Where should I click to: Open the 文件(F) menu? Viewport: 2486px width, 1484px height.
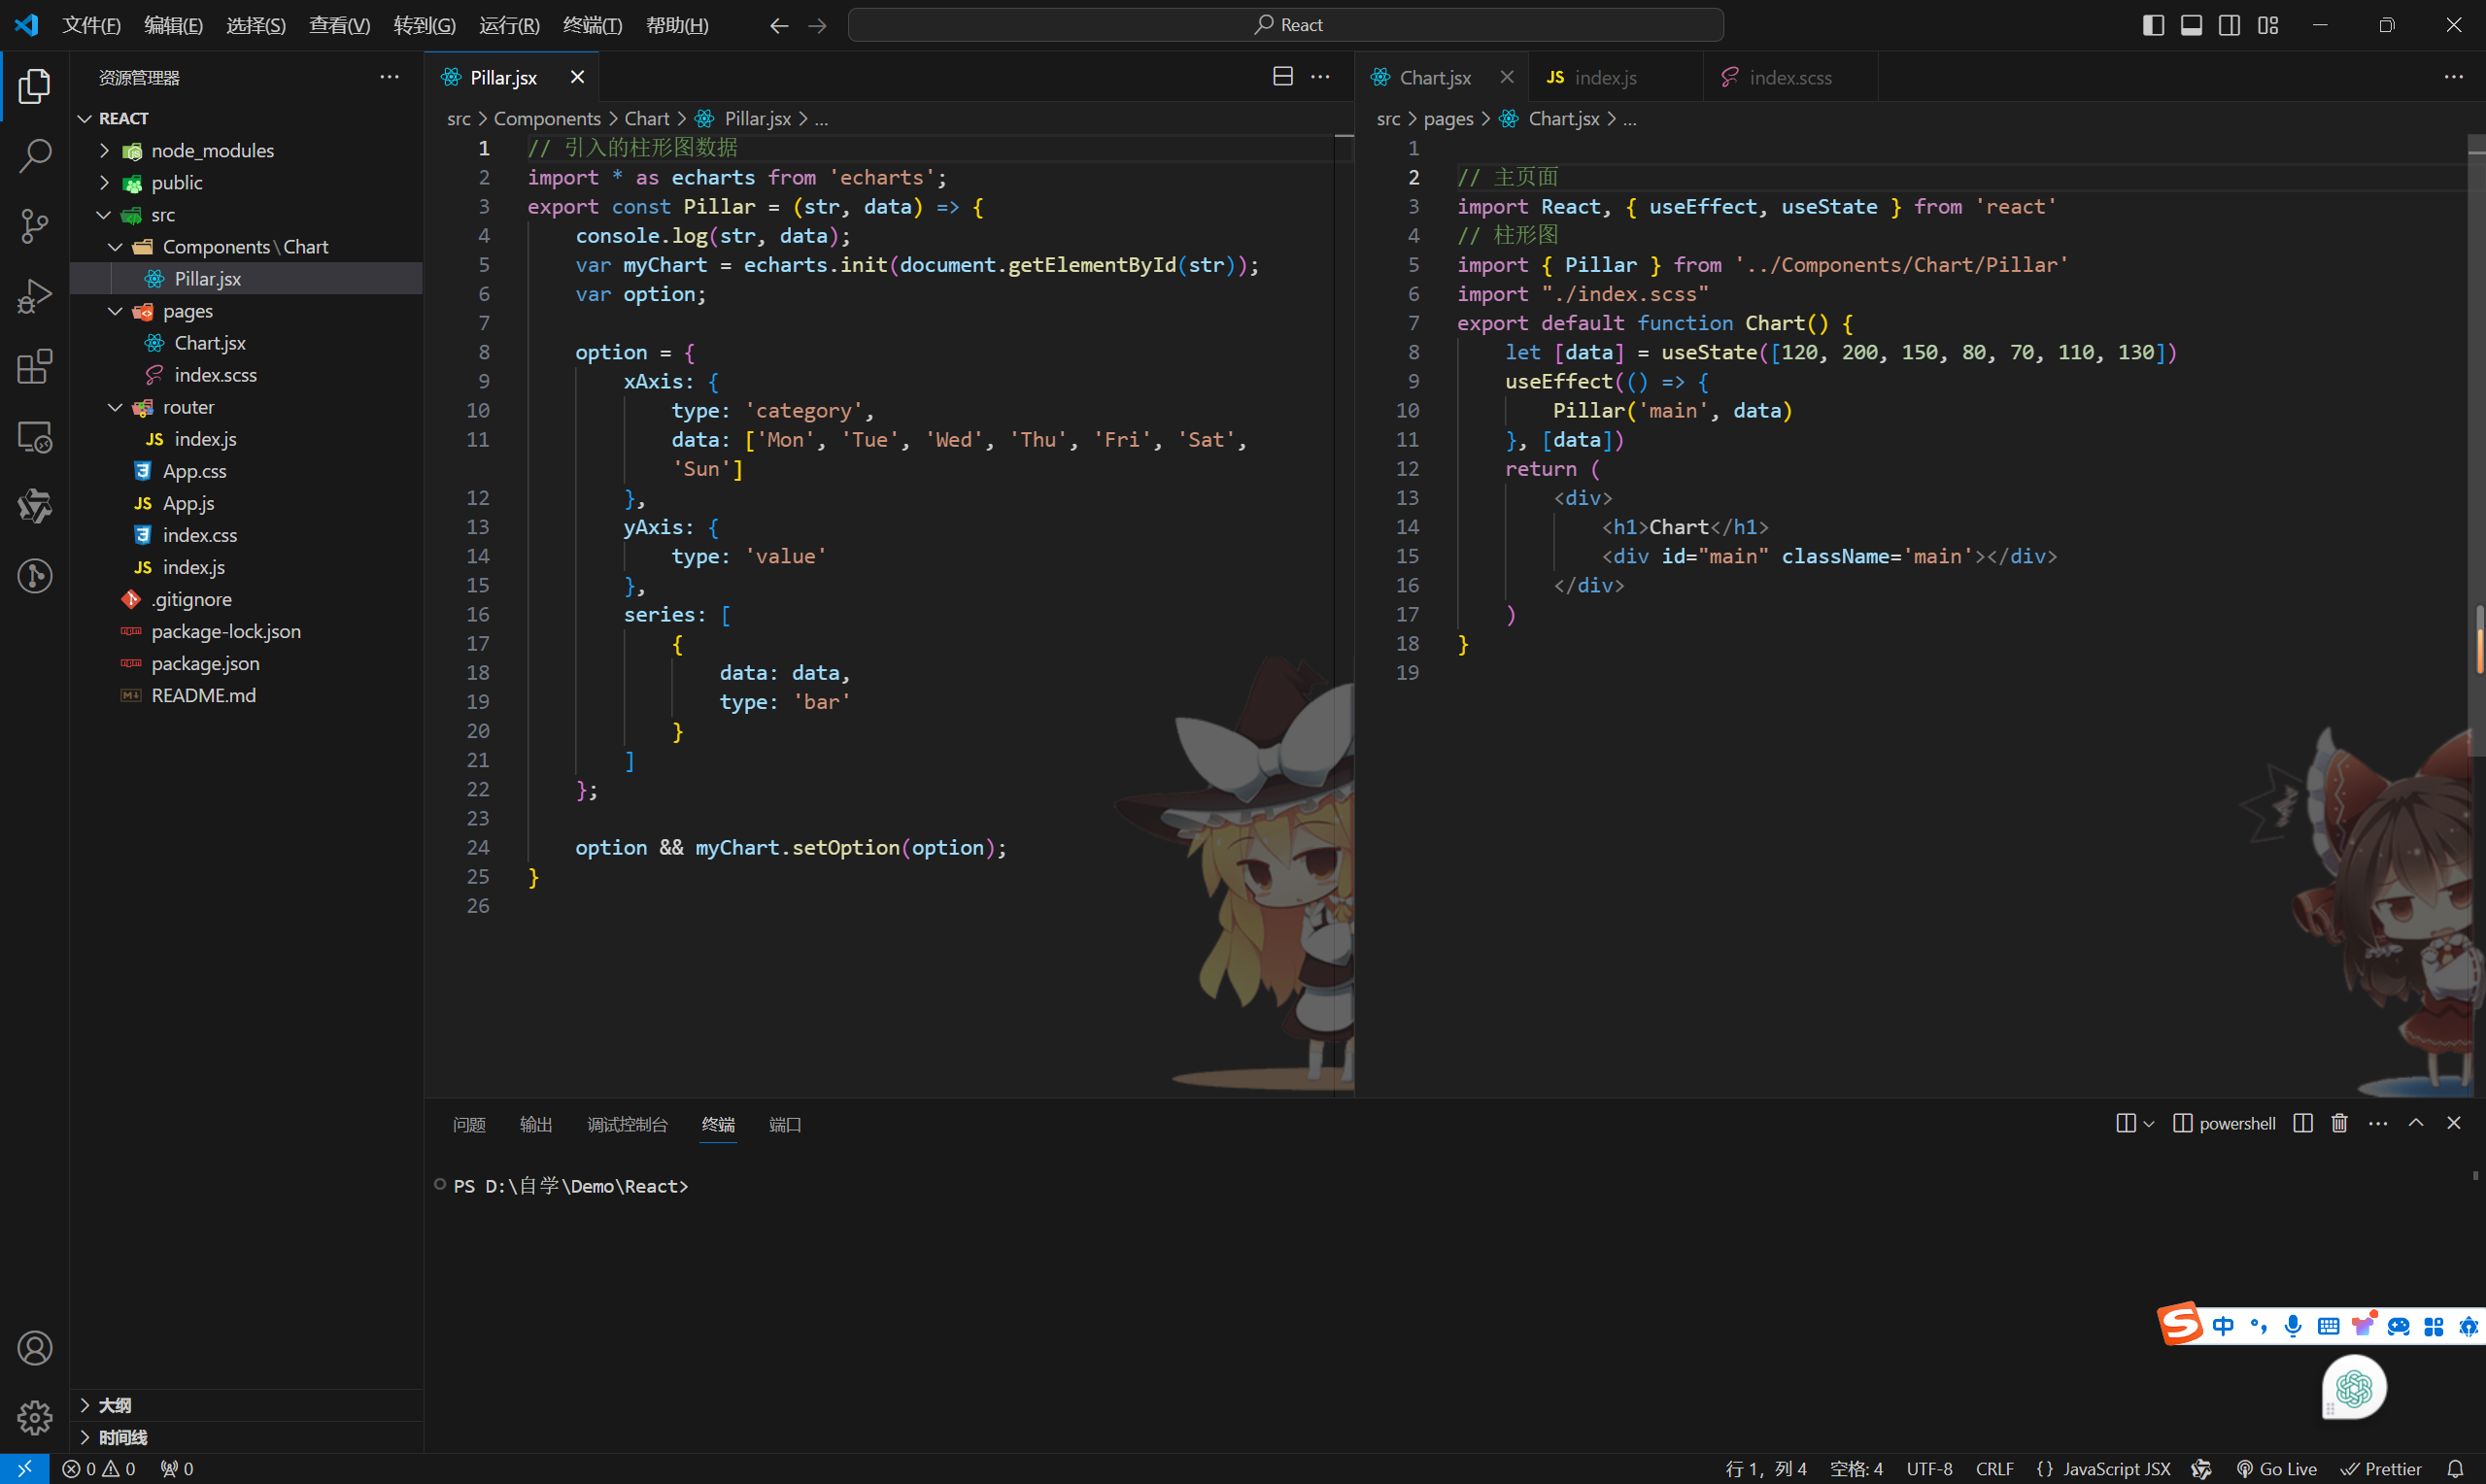(91, 25)
